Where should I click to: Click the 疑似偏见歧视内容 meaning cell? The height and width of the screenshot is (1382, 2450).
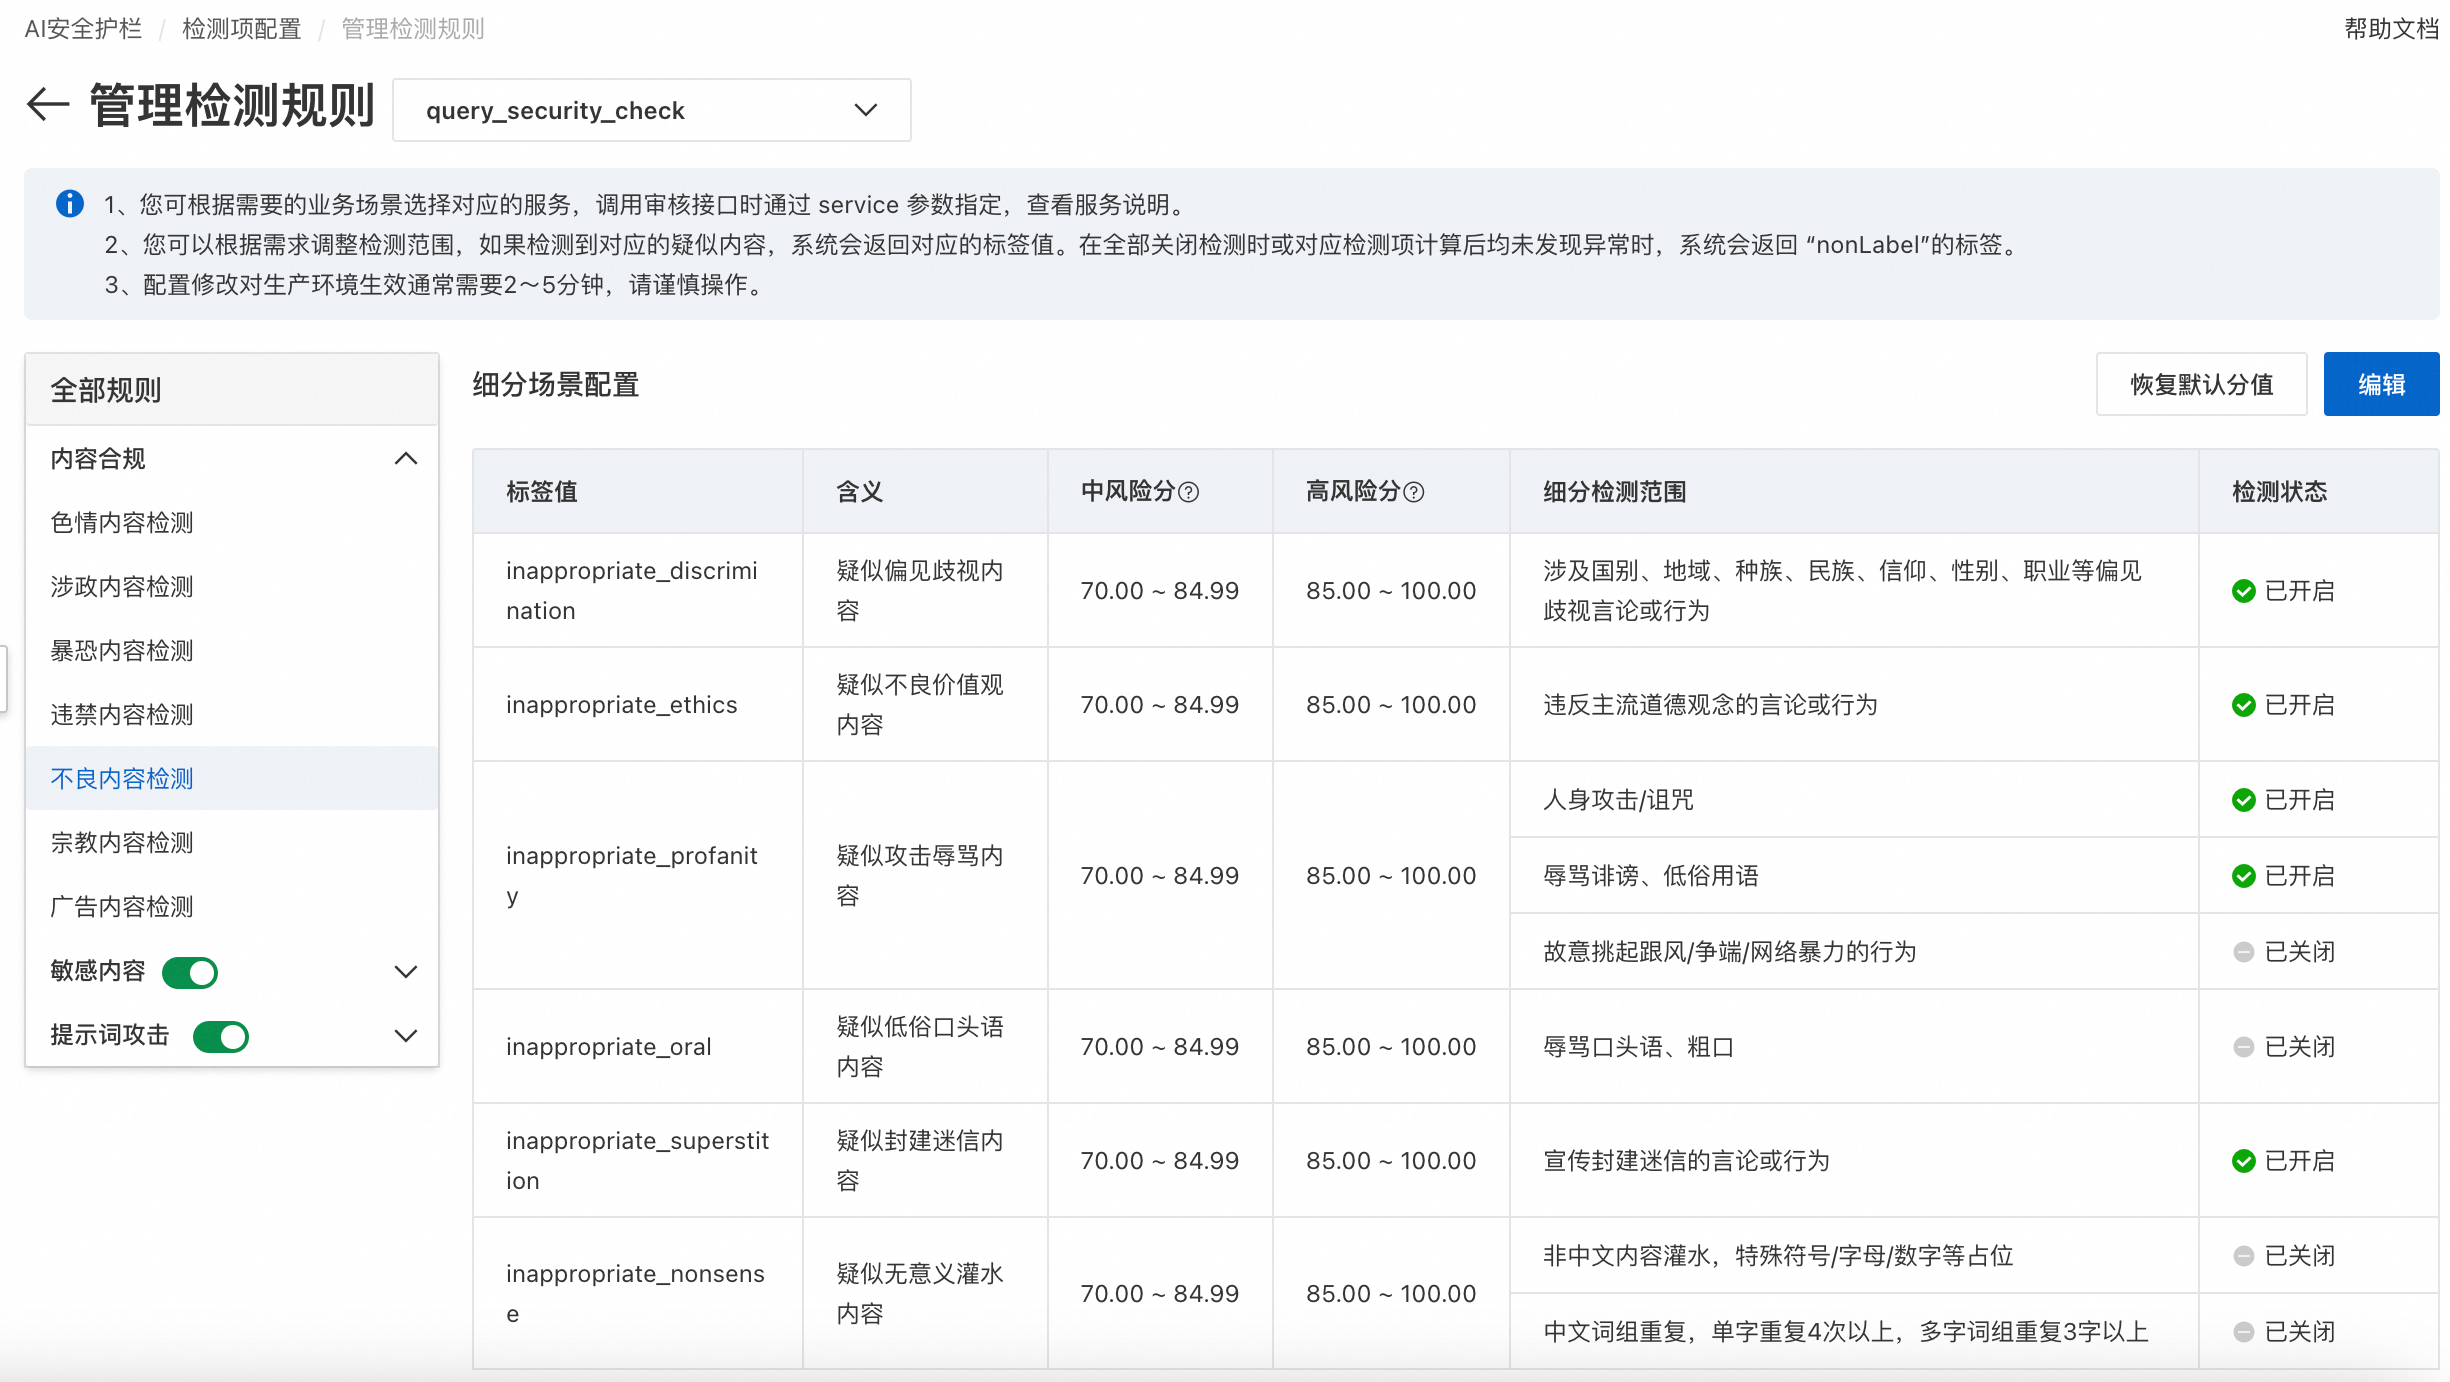pyautogui.click(x=925, y=591)
